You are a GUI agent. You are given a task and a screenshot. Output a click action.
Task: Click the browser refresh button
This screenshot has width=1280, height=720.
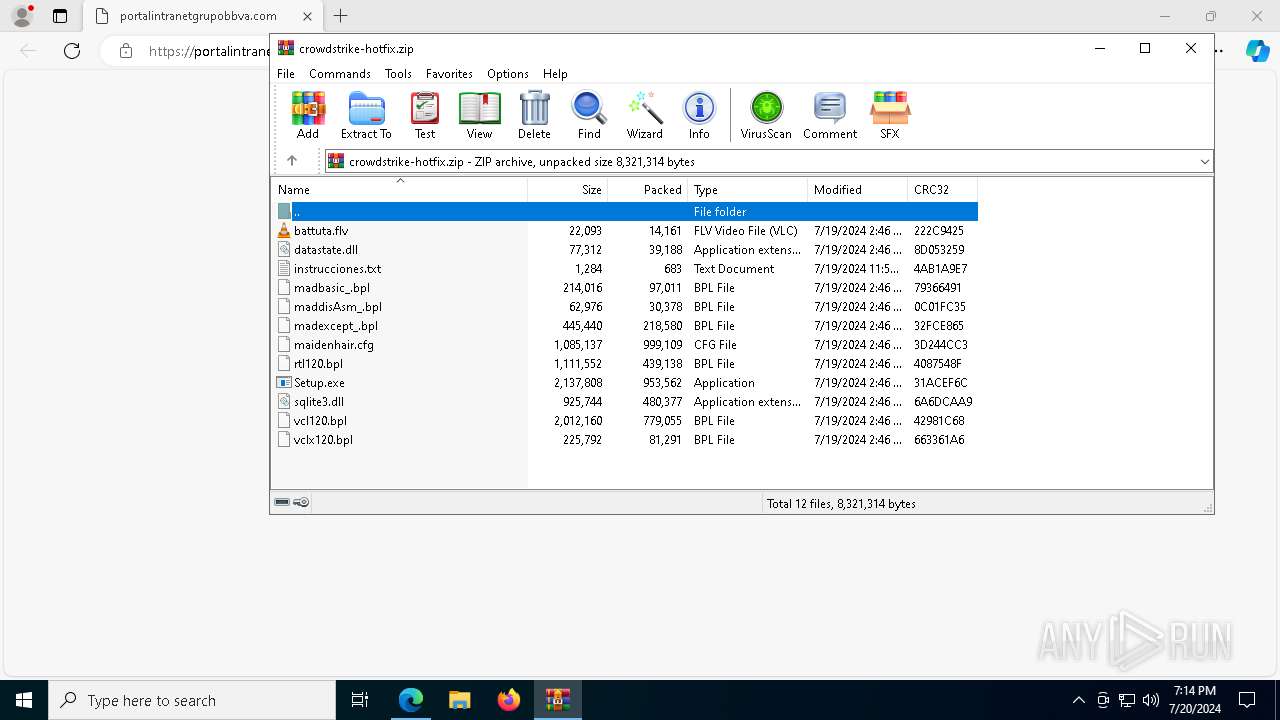click(72, 51)
